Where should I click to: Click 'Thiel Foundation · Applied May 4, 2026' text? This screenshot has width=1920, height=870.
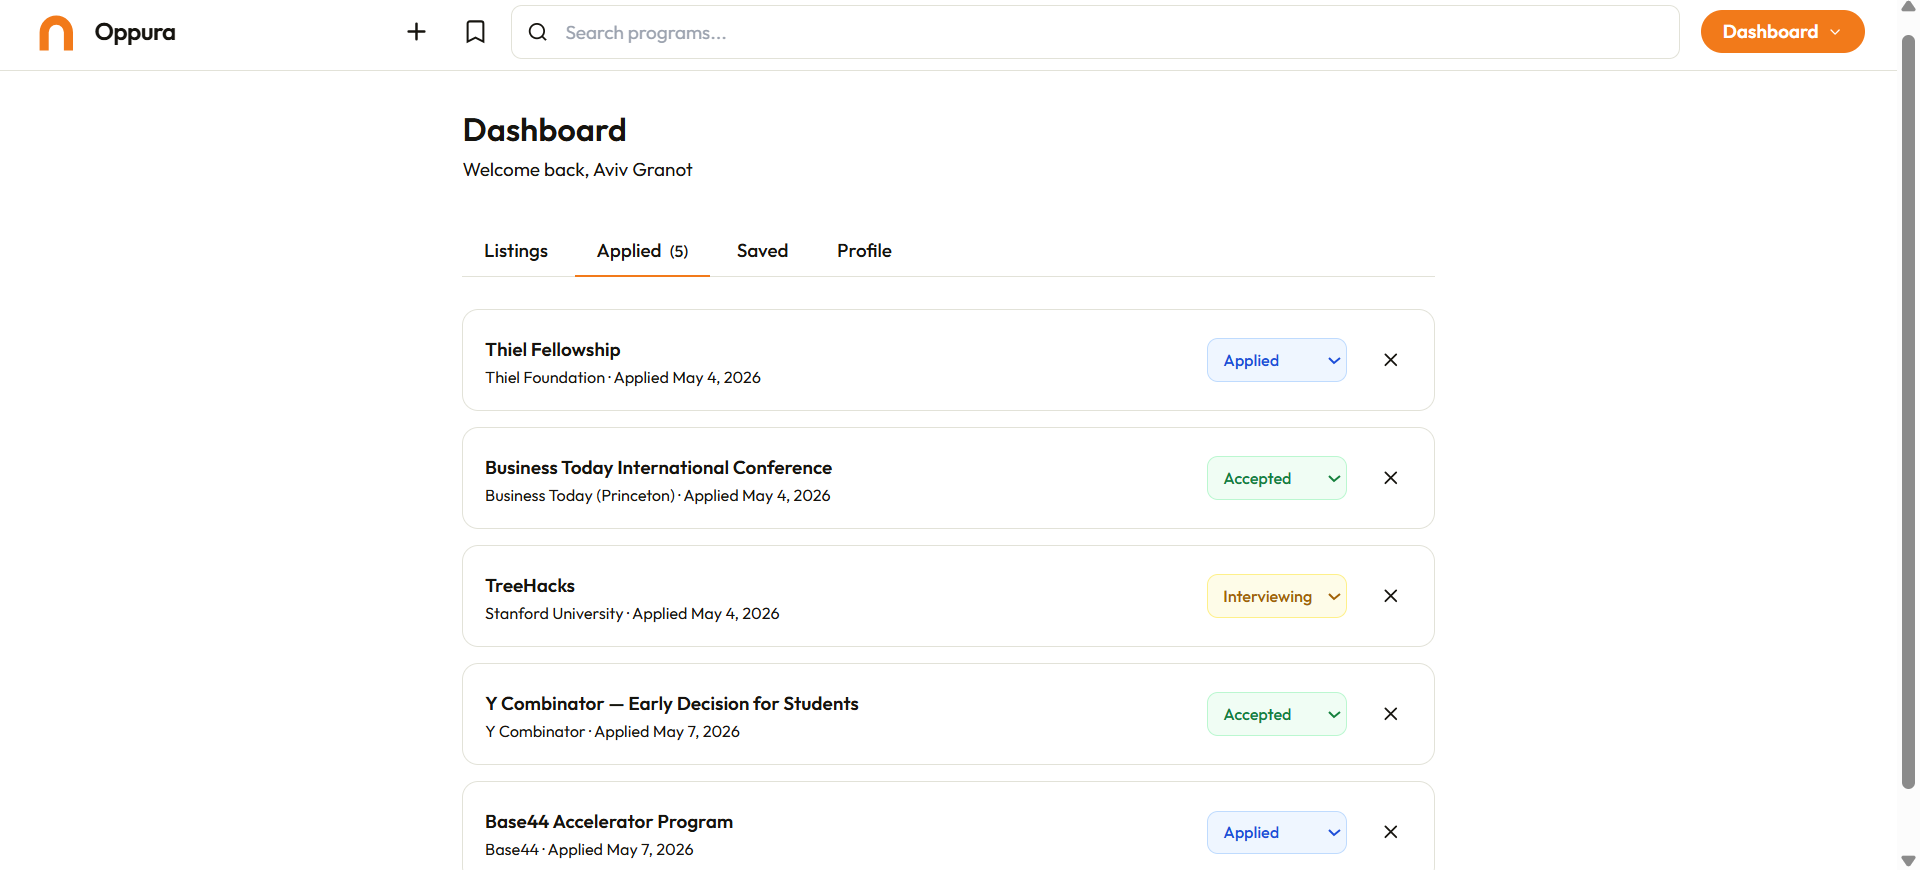(623, 378)
